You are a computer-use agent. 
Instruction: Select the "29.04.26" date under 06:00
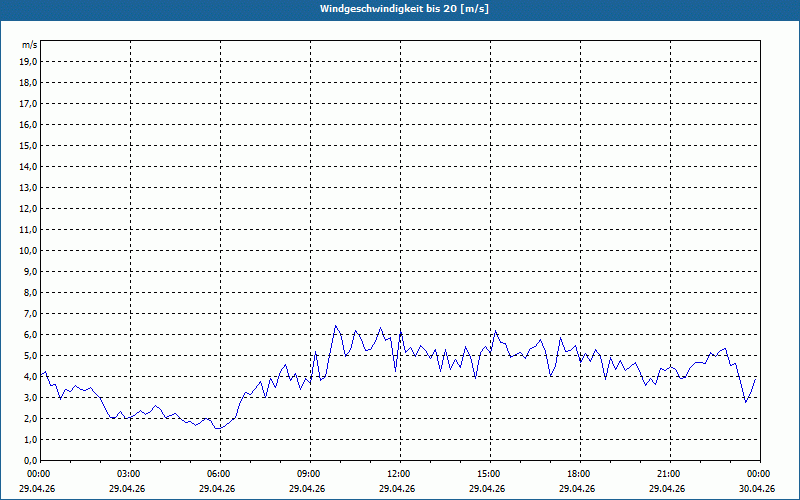click(217, 488)
